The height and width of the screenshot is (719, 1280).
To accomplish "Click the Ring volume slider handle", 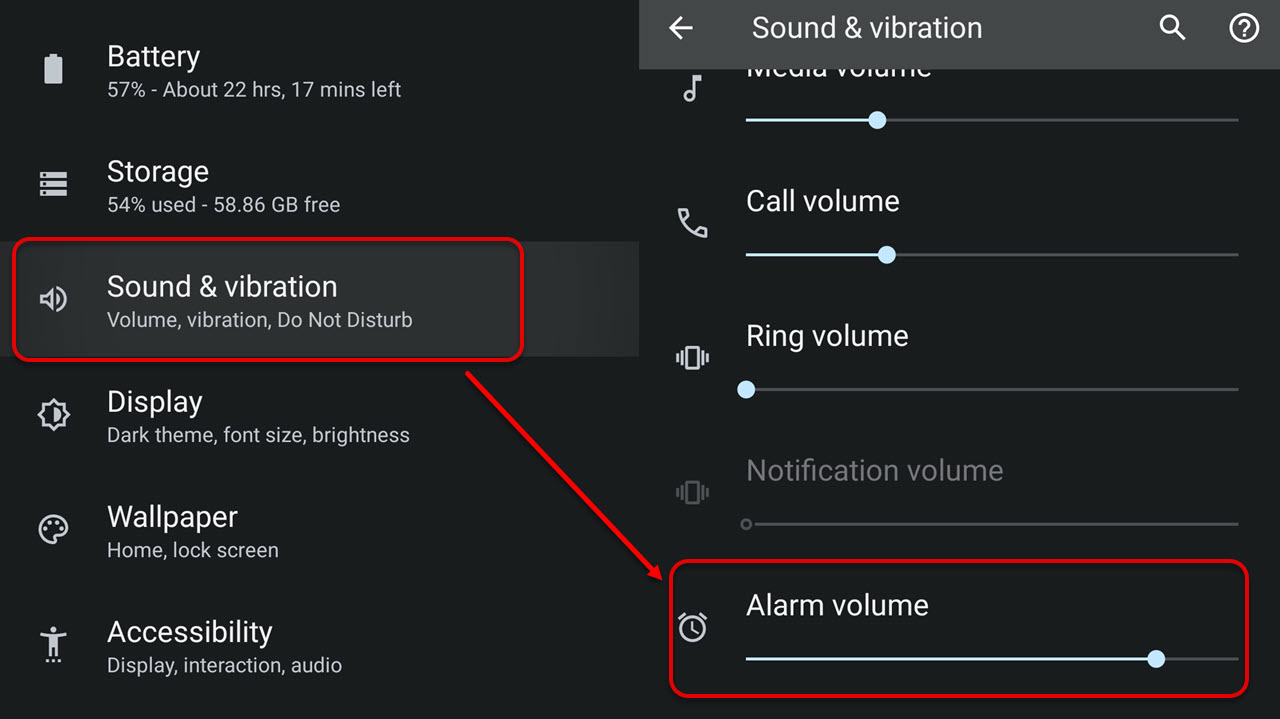I will click(x=746, y=389).
